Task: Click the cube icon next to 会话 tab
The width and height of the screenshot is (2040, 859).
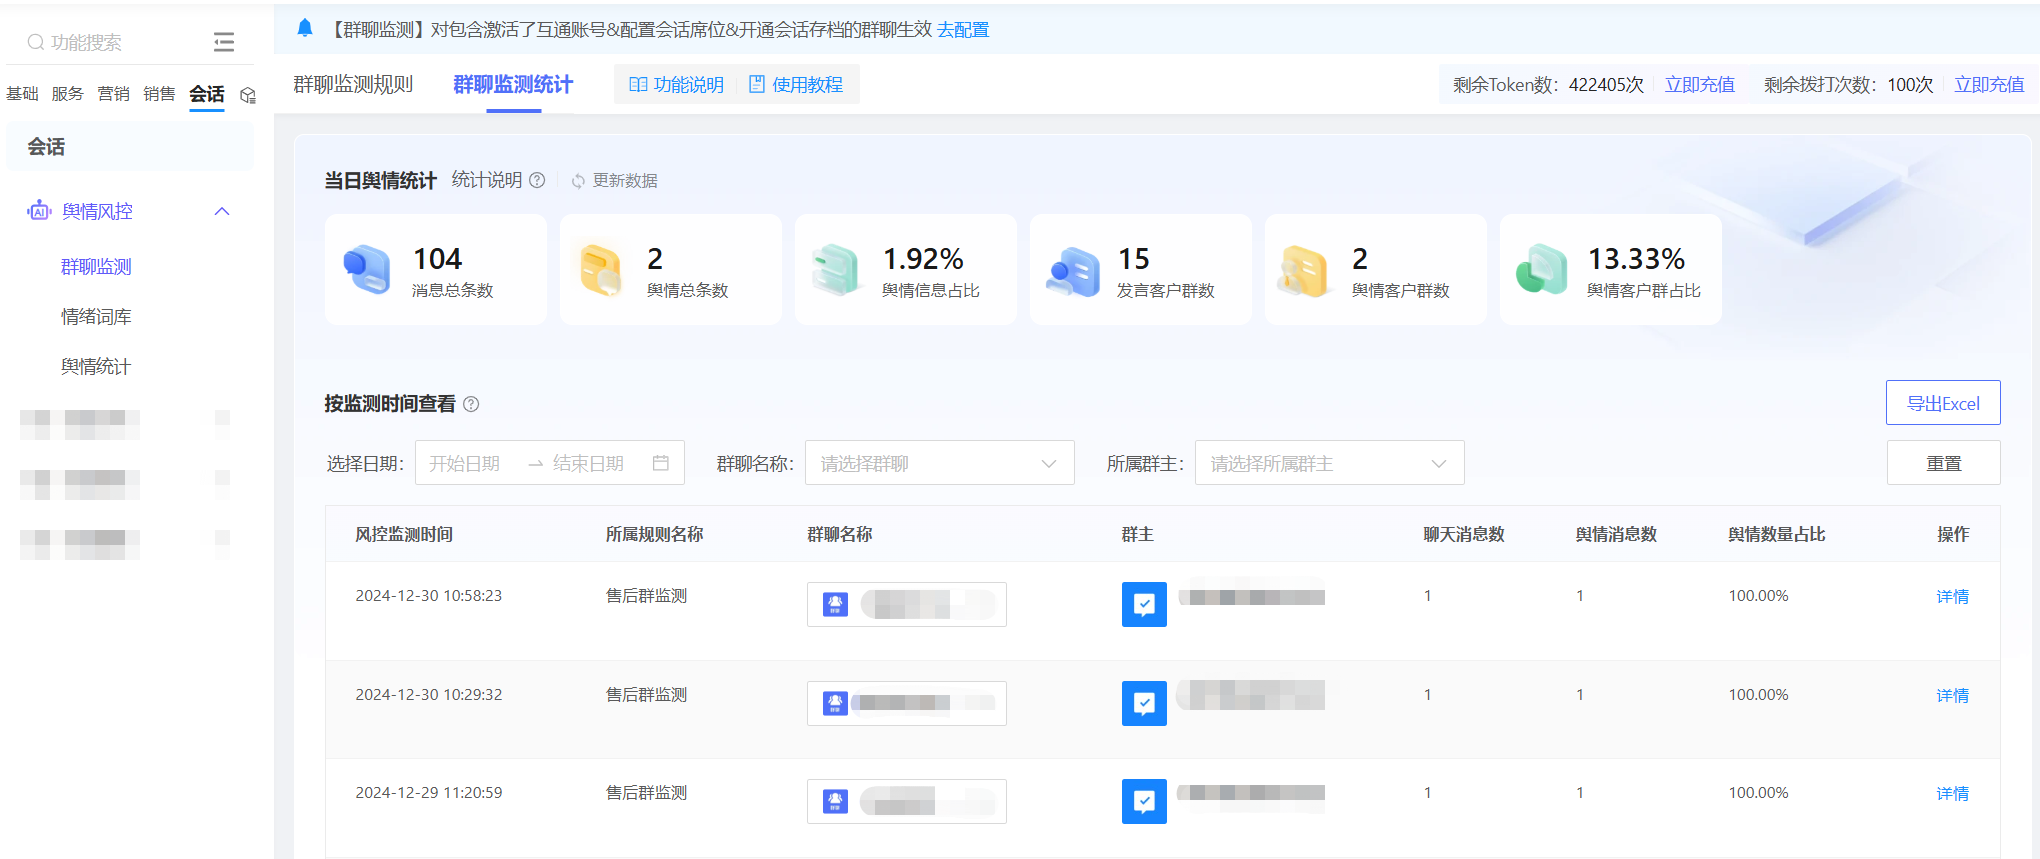Action: coord(248,95)
